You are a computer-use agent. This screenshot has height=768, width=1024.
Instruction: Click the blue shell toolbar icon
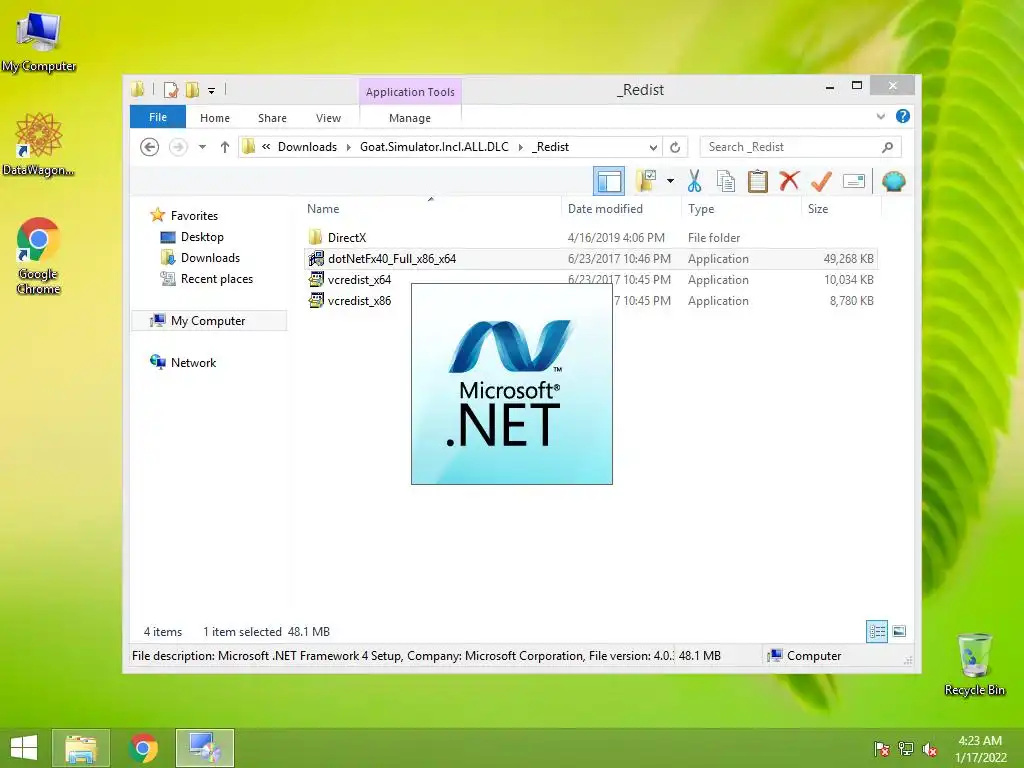[893, 181]
